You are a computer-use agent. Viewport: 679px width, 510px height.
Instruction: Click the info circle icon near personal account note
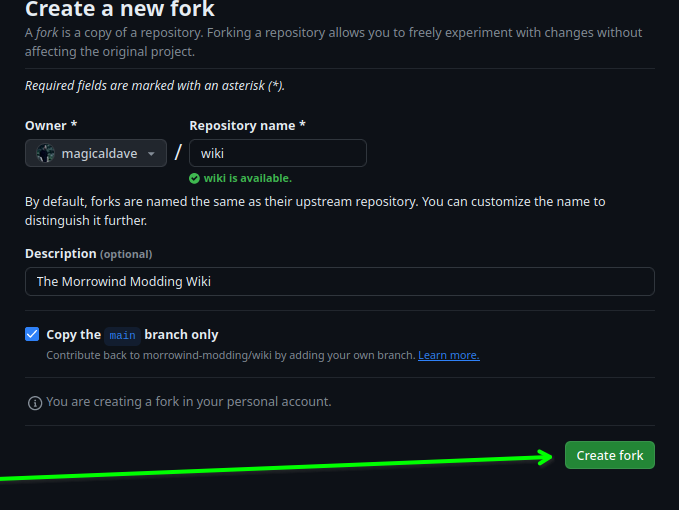(x=35, y=403)
